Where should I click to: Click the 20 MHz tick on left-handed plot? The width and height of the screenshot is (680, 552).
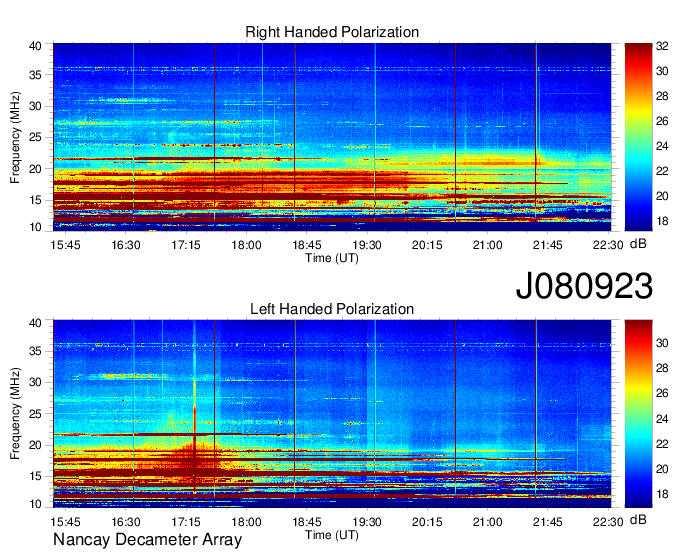pos(35,445)
